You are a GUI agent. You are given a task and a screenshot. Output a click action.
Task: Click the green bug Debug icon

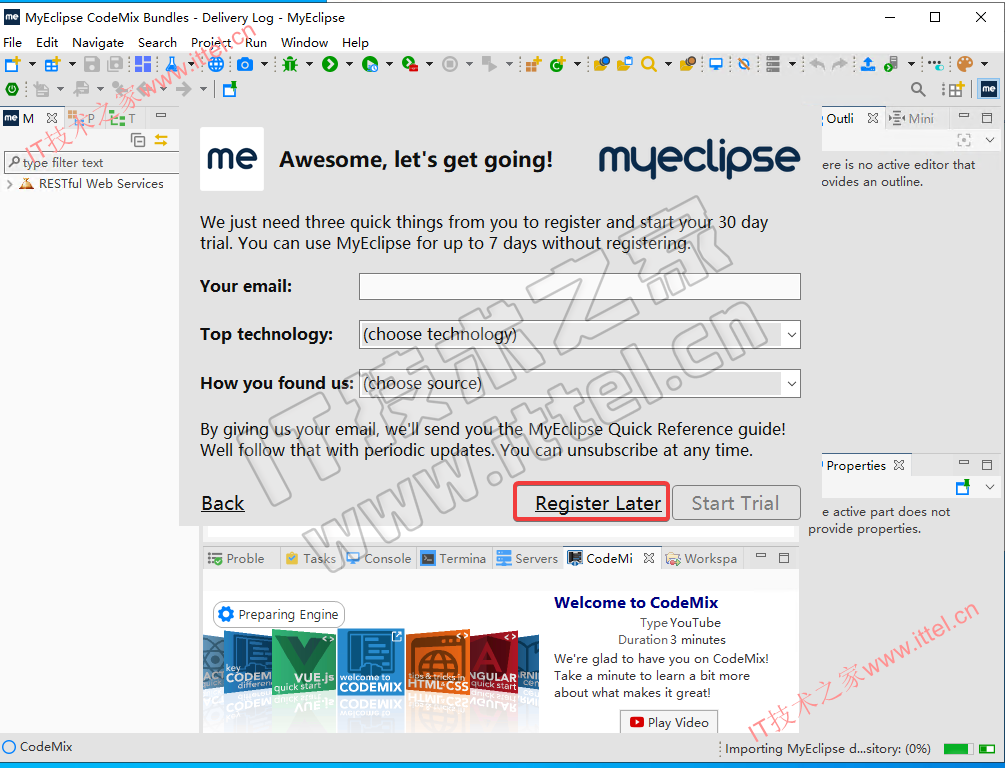coord(290,64)
